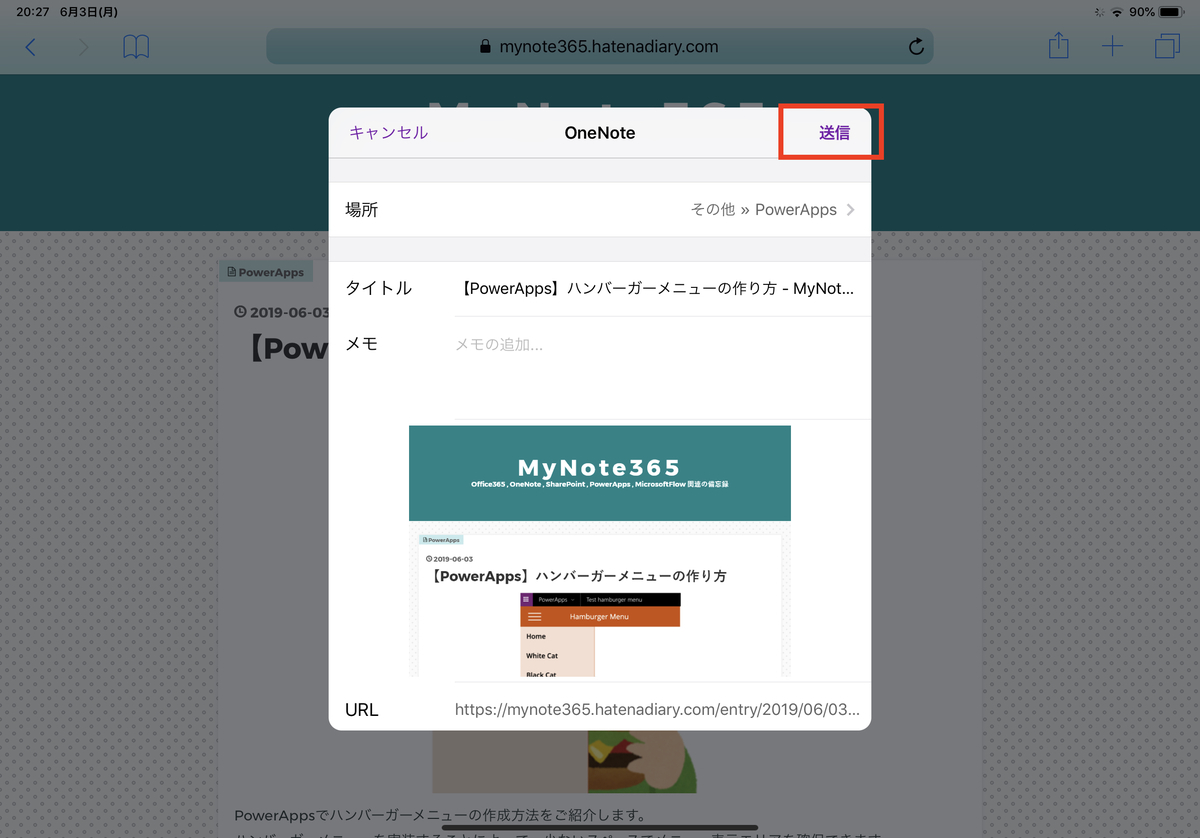Image resolution: width=1200 pixels, height=838 pixels.
Task: Tap the URL value in the dialog
Action: 657,710
